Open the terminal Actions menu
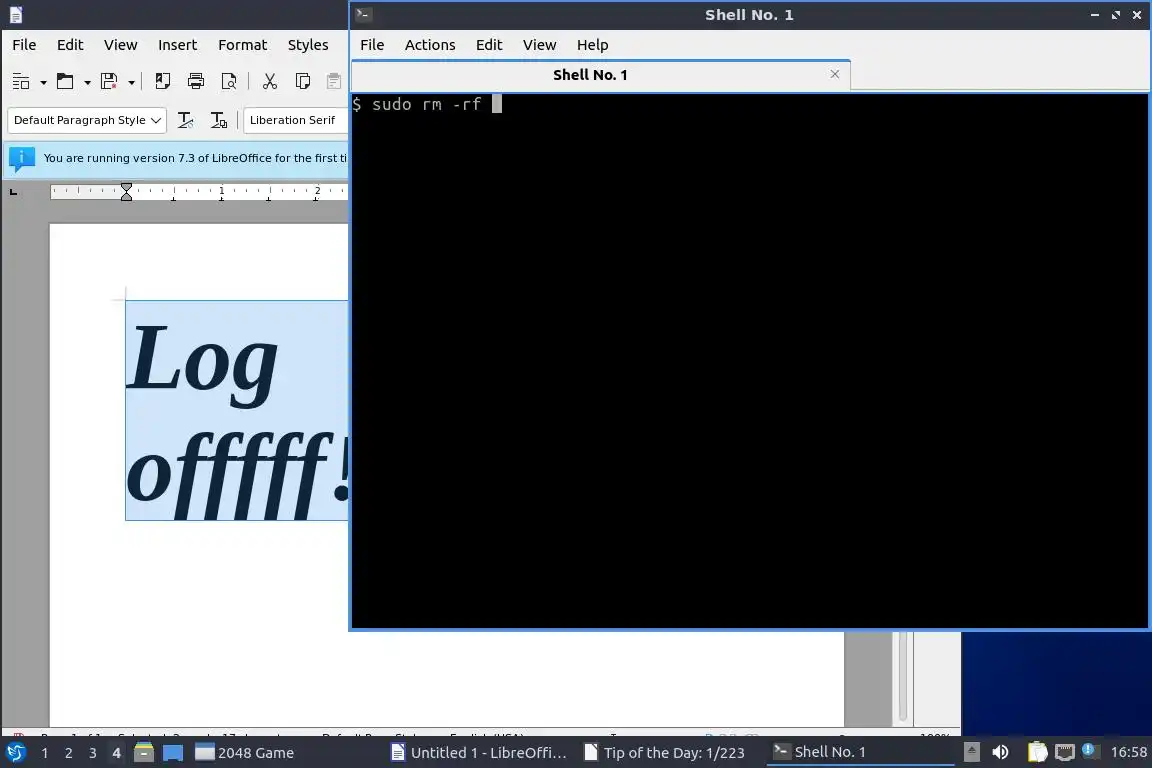Viewport: 1152px width, 768px height. tap(430, 45)
